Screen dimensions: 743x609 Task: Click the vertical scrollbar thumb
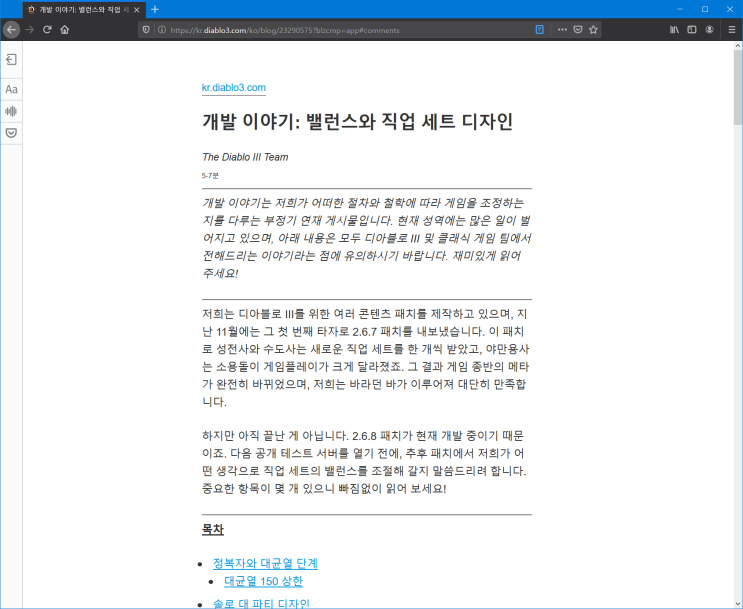tap(738, 87)
